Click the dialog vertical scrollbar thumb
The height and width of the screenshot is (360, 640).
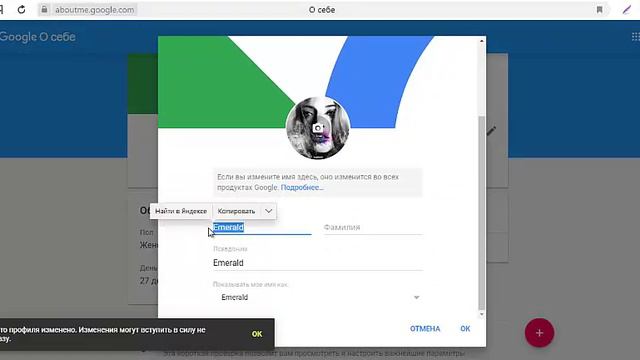point(482,213)
